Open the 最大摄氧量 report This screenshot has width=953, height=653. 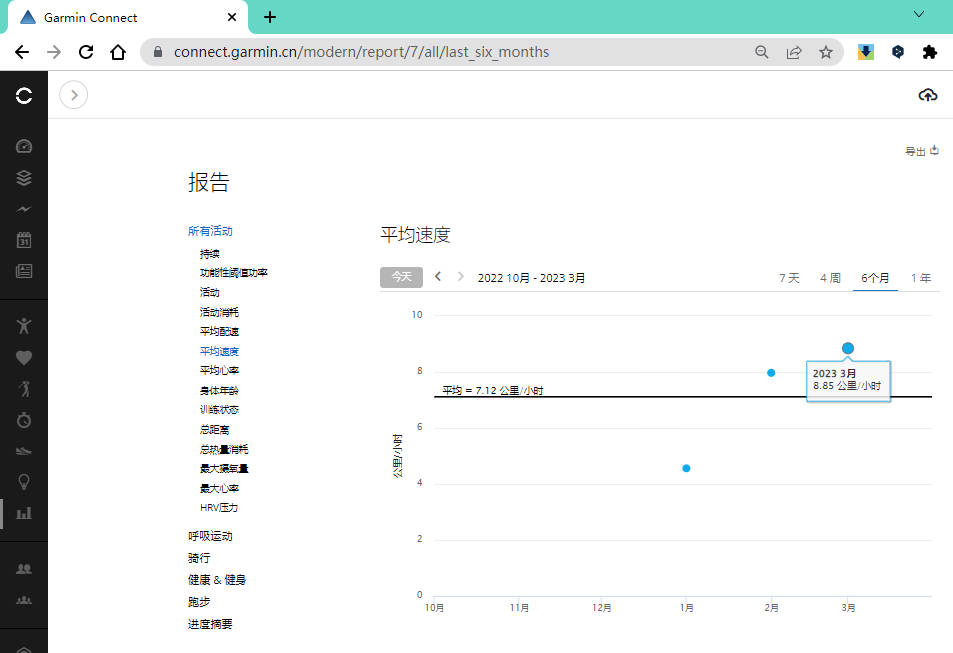(x=224, y=468)
